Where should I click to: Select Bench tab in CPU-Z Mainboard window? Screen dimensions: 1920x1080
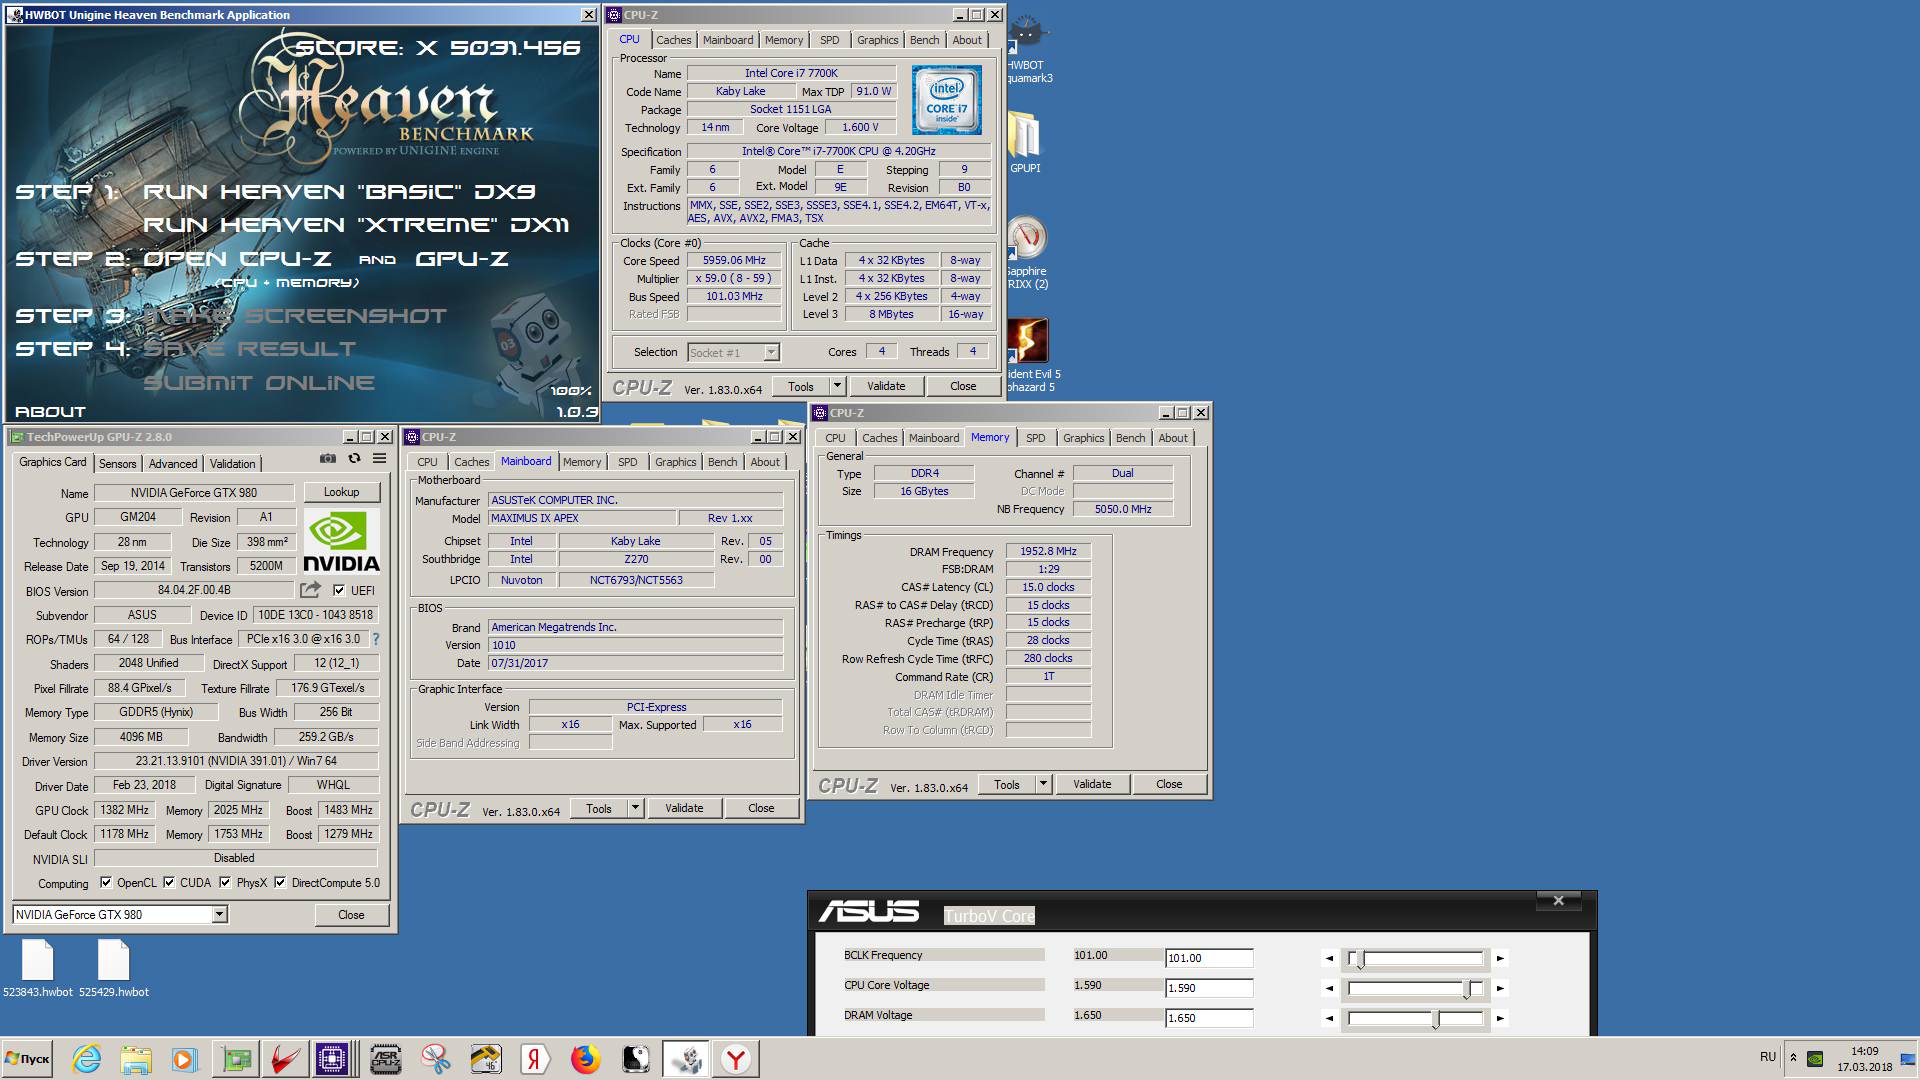coord(722,462)
